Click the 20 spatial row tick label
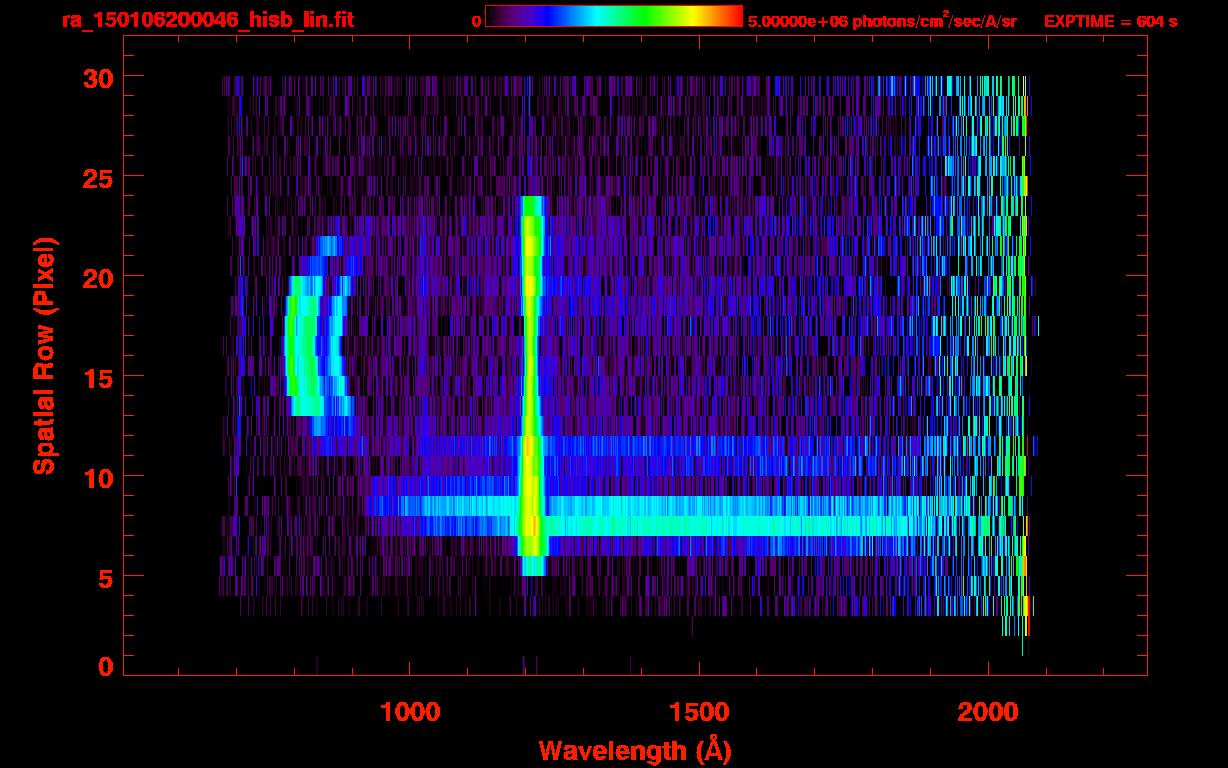The width and height of the screenshot is (1228, 768). (x=98, y=277)
